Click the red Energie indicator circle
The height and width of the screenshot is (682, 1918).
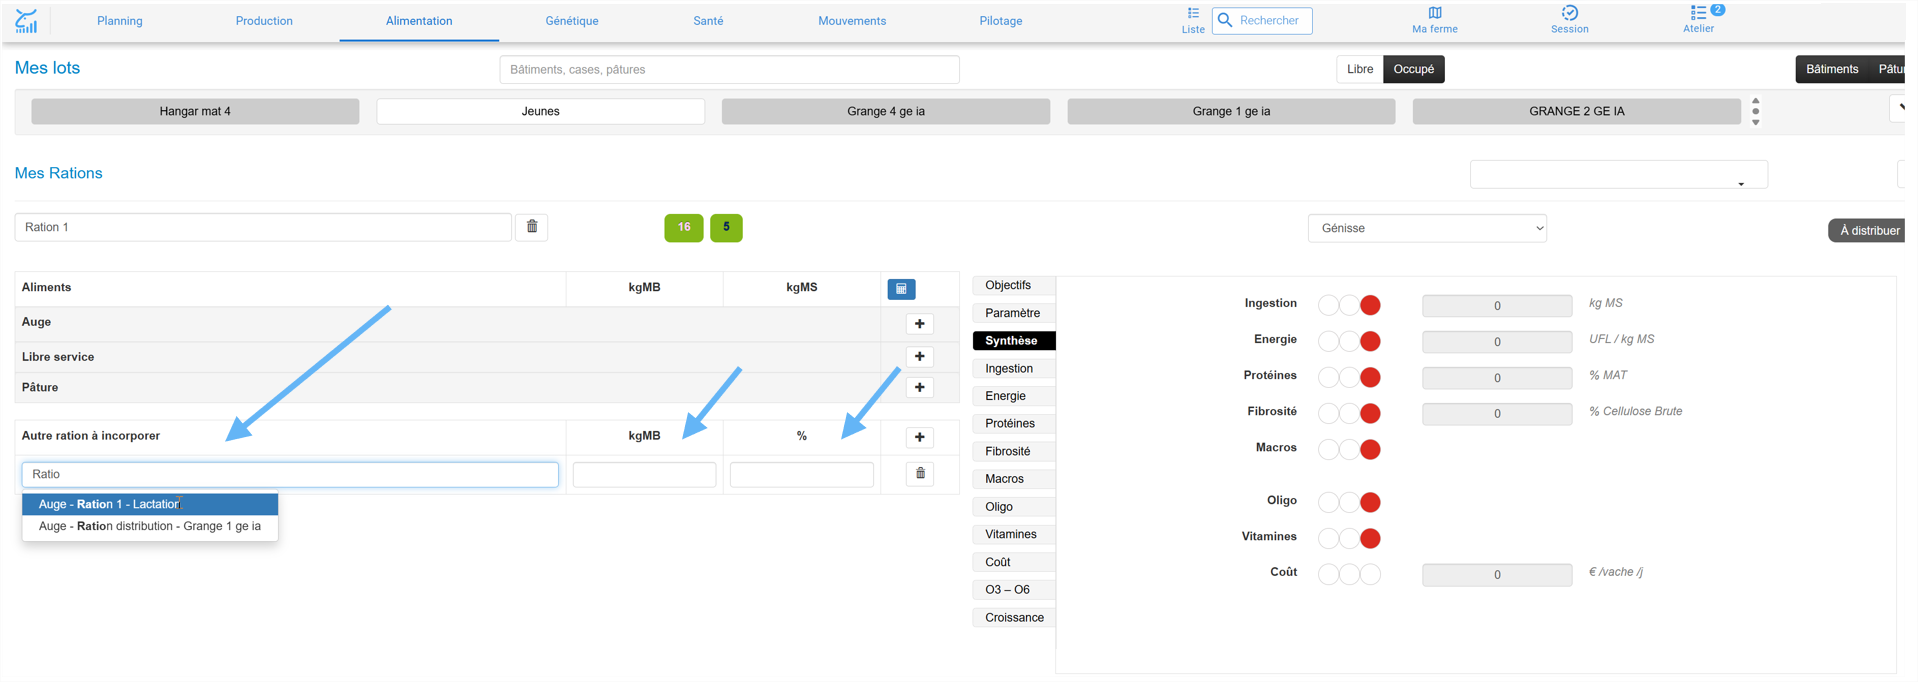(1370, 341)
